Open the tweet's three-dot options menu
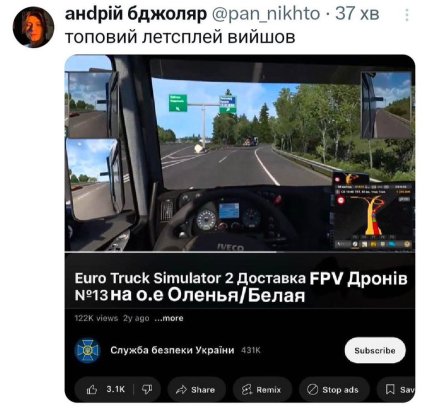Screen dimensions: 428x408 tap(407, 15)
